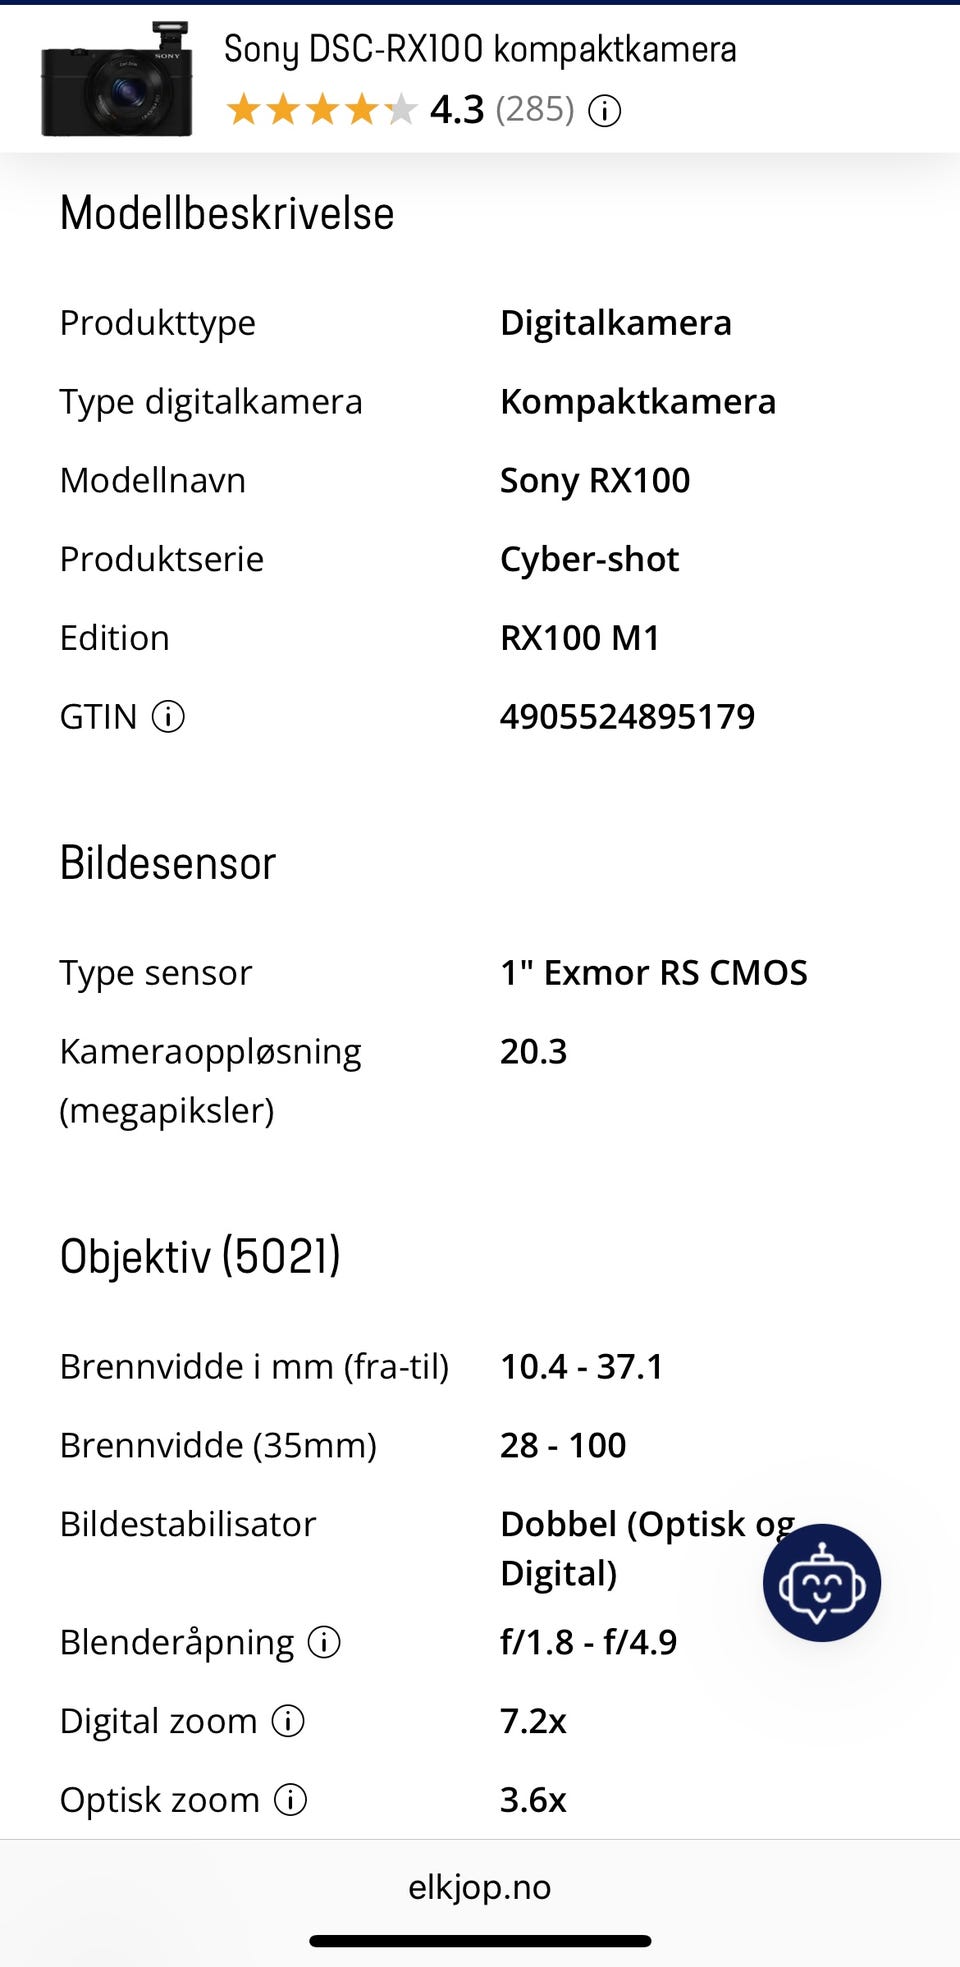This screenshot has width=960, height=1967.
Task: Open the Digital zoom info icon
Action: [288, 1721]
